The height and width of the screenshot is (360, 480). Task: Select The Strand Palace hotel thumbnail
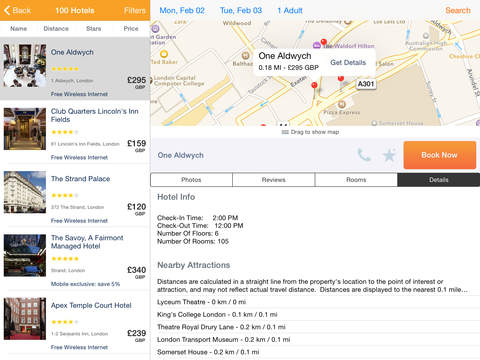[x=25, y=192]
